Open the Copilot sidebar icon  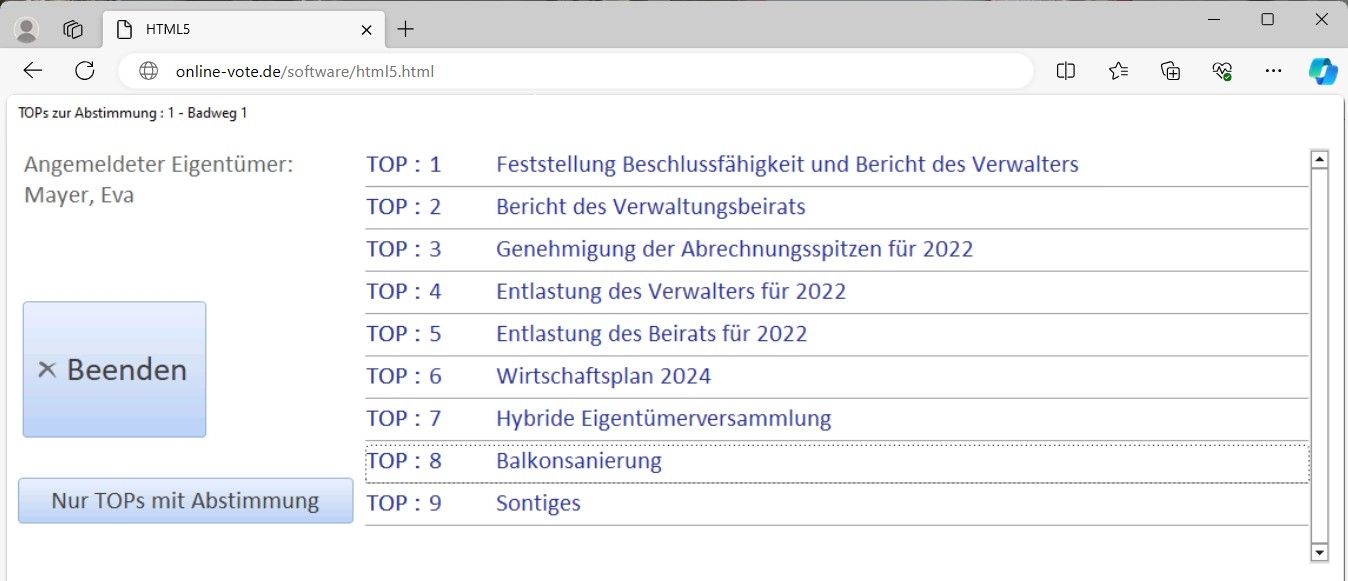point(1323,71)
